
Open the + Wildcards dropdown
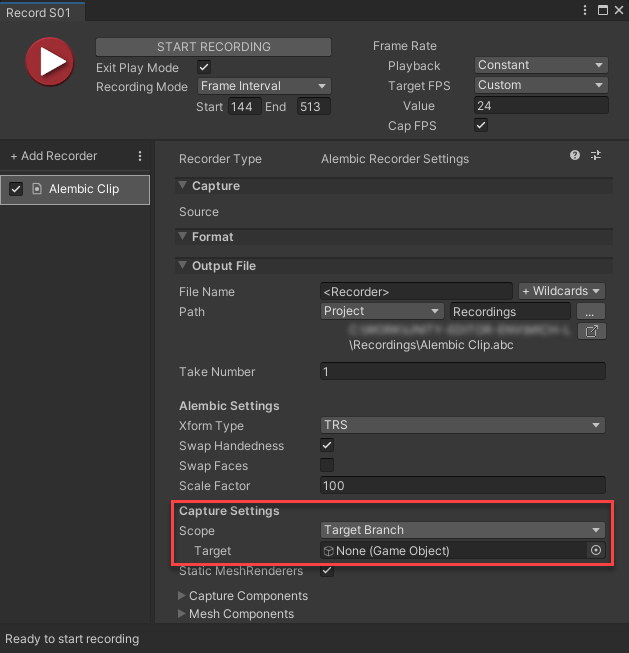pos(561,291)
